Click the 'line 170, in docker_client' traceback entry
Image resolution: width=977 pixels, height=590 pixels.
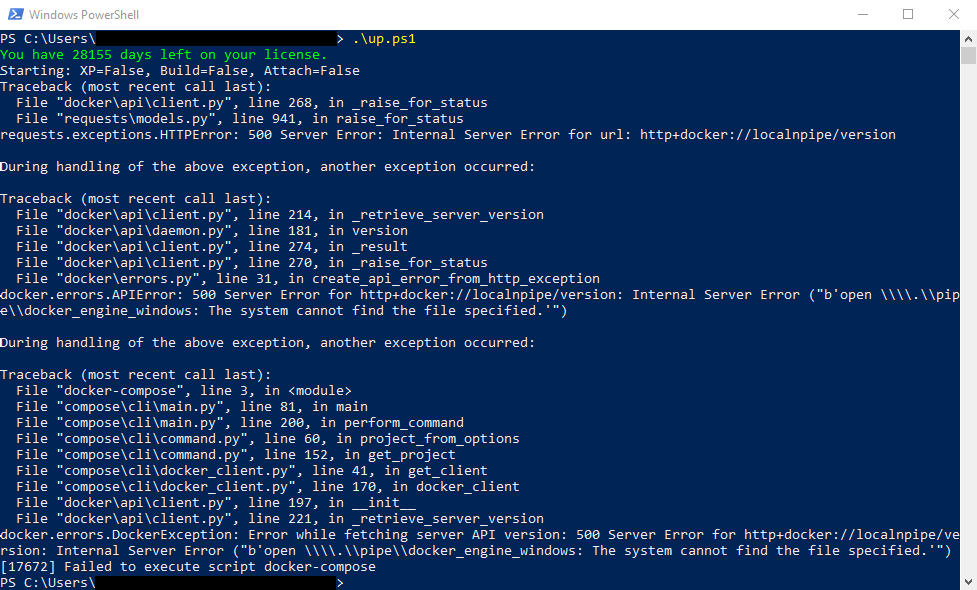[268, 487]
